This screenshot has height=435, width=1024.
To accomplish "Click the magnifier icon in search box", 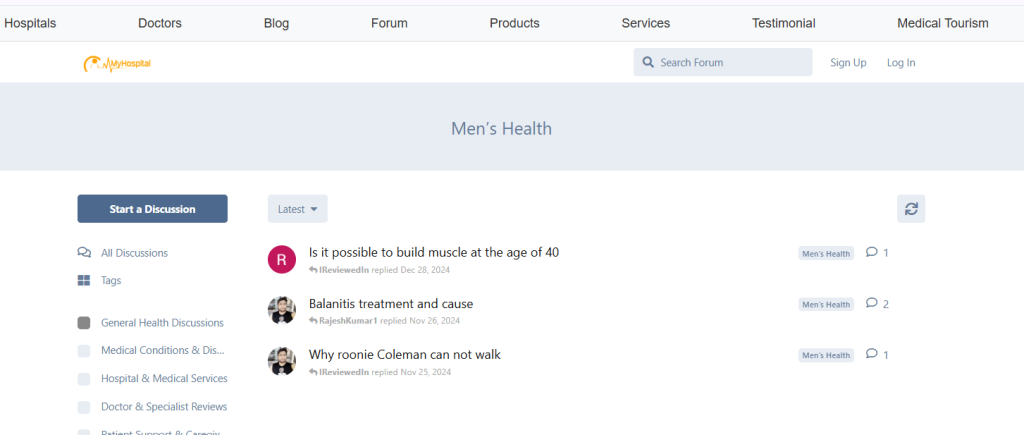I will click(x=648, y=63).
